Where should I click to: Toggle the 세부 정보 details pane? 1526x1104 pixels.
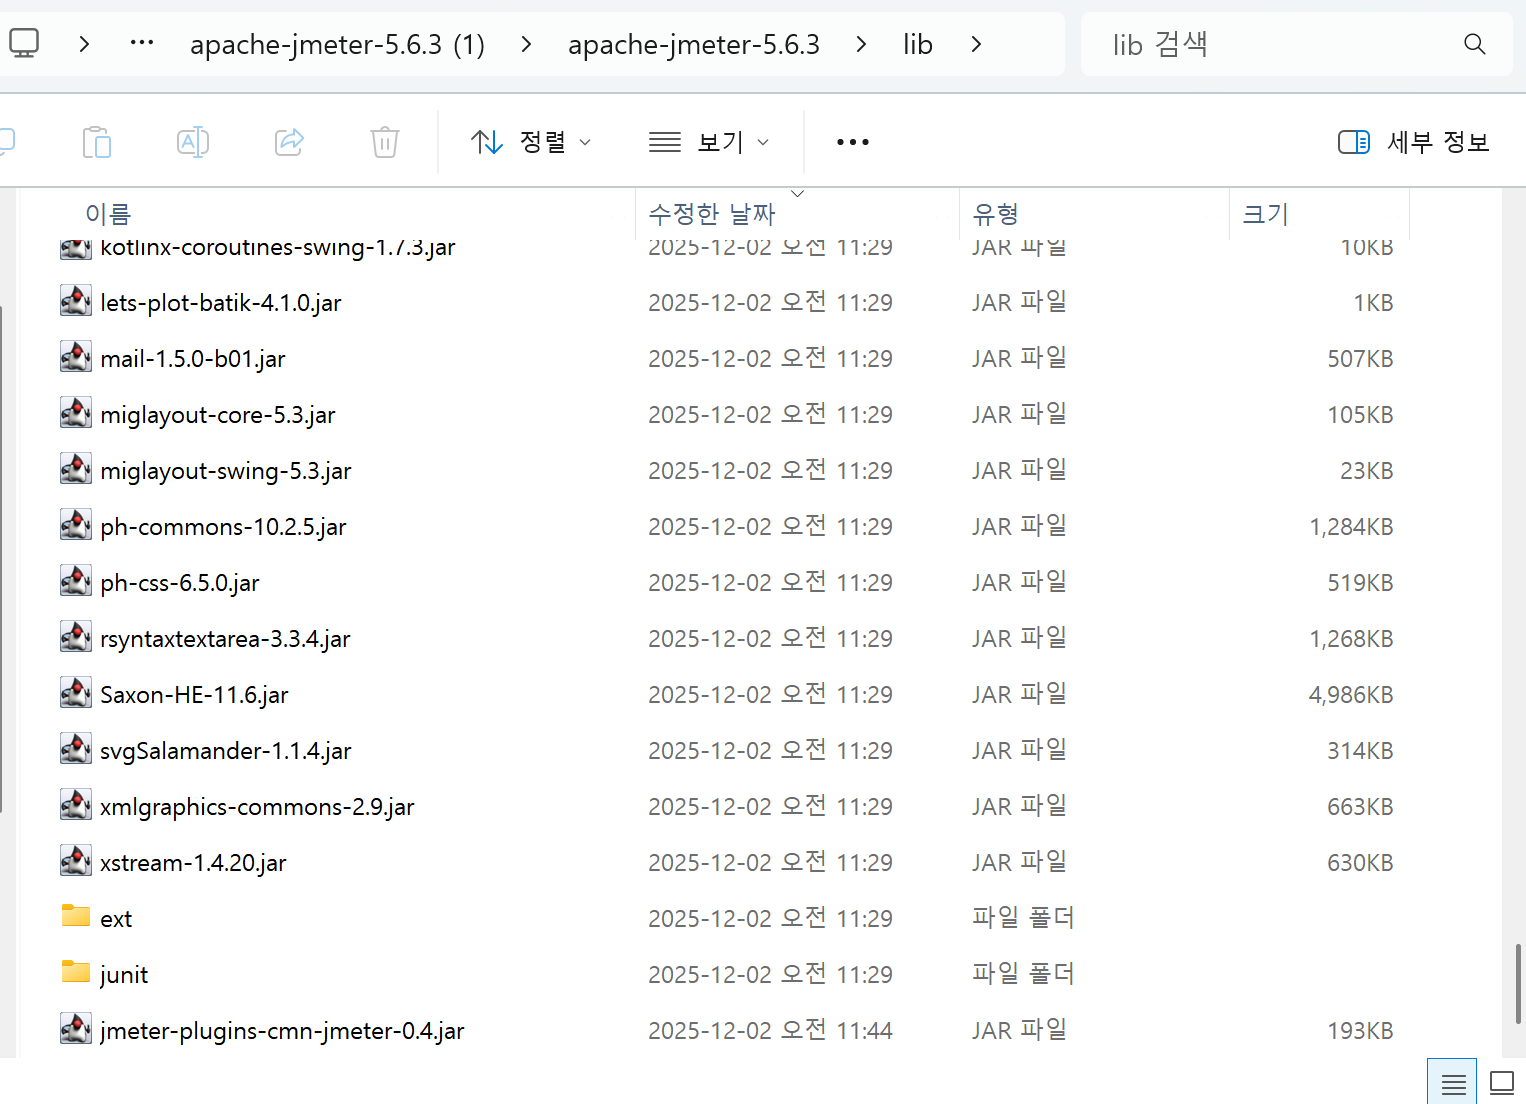coord(1413,142)
